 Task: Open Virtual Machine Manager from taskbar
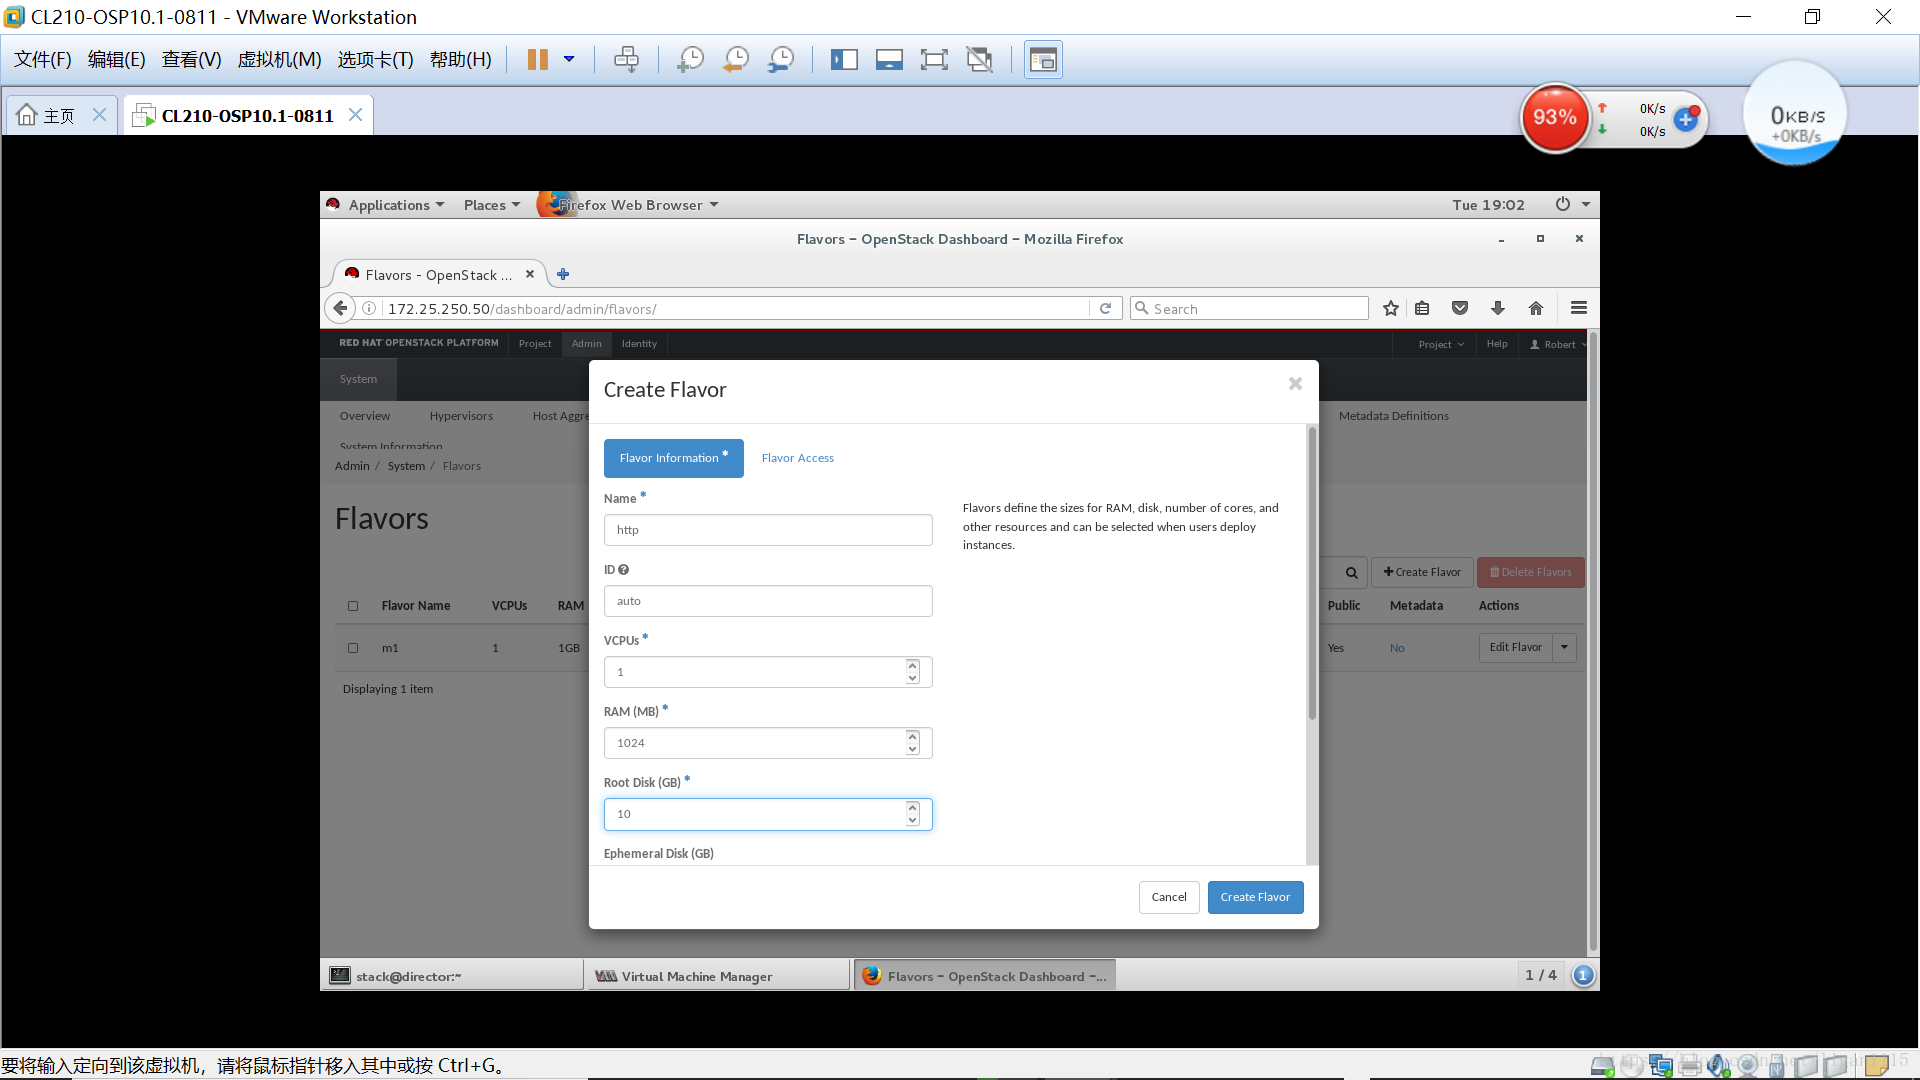718,976
